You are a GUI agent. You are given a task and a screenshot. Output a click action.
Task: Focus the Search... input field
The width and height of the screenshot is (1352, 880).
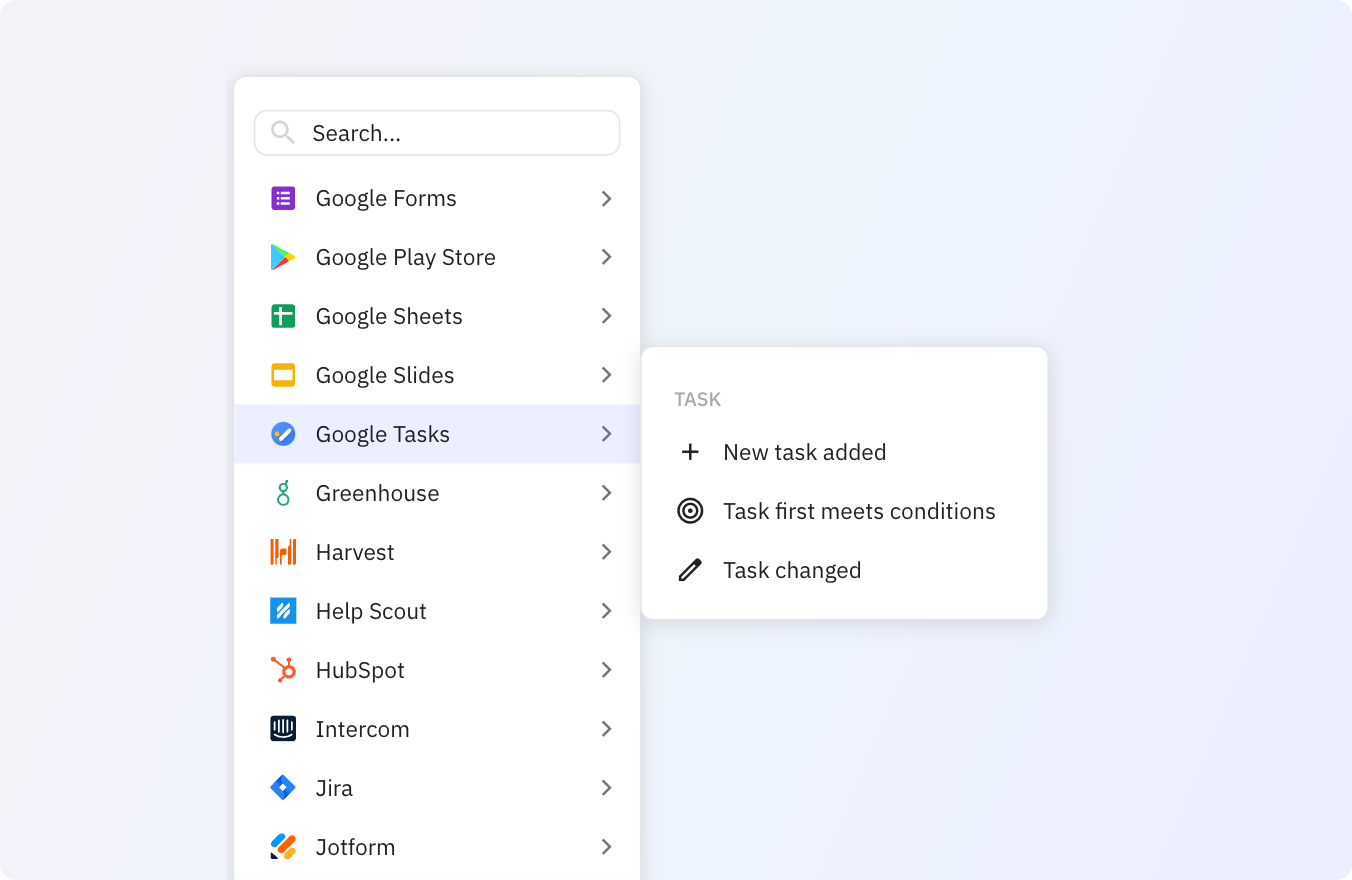pos(437,133)
